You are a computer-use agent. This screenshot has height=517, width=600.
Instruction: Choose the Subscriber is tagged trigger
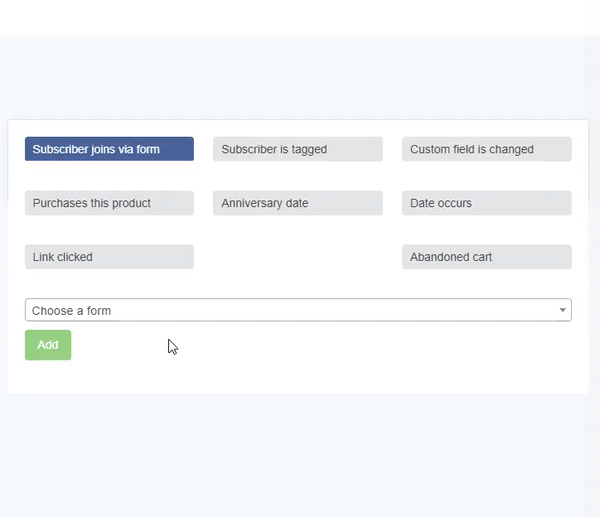coord(298,149)
